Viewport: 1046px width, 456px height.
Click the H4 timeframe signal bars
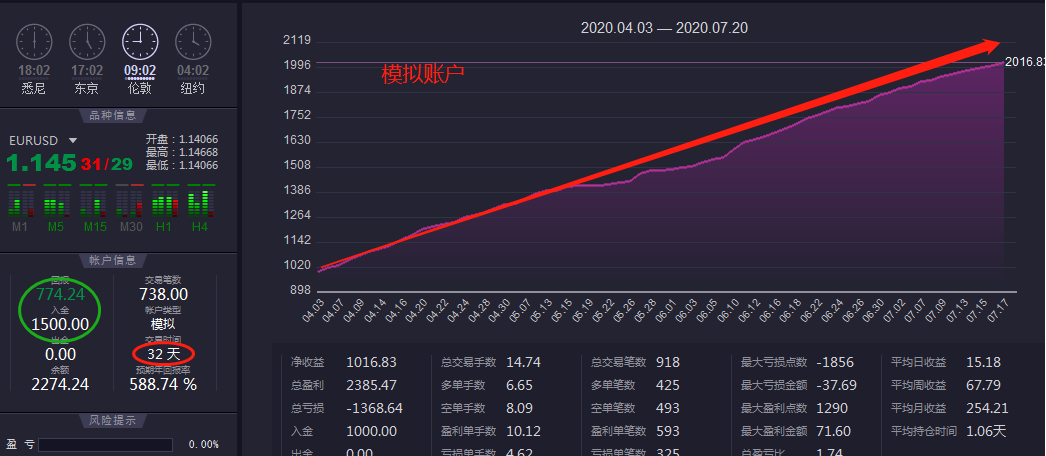point(201,203)
